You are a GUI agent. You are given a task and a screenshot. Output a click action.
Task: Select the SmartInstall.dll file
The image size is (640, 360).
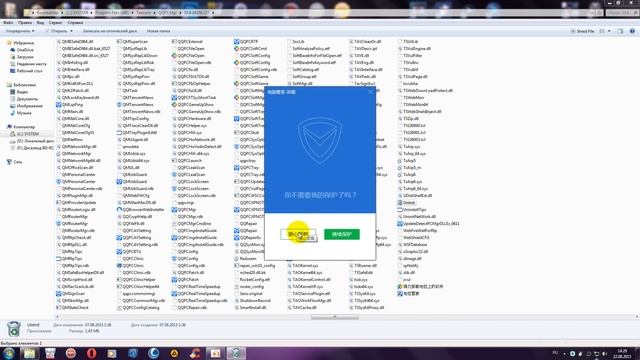point(253,308)
